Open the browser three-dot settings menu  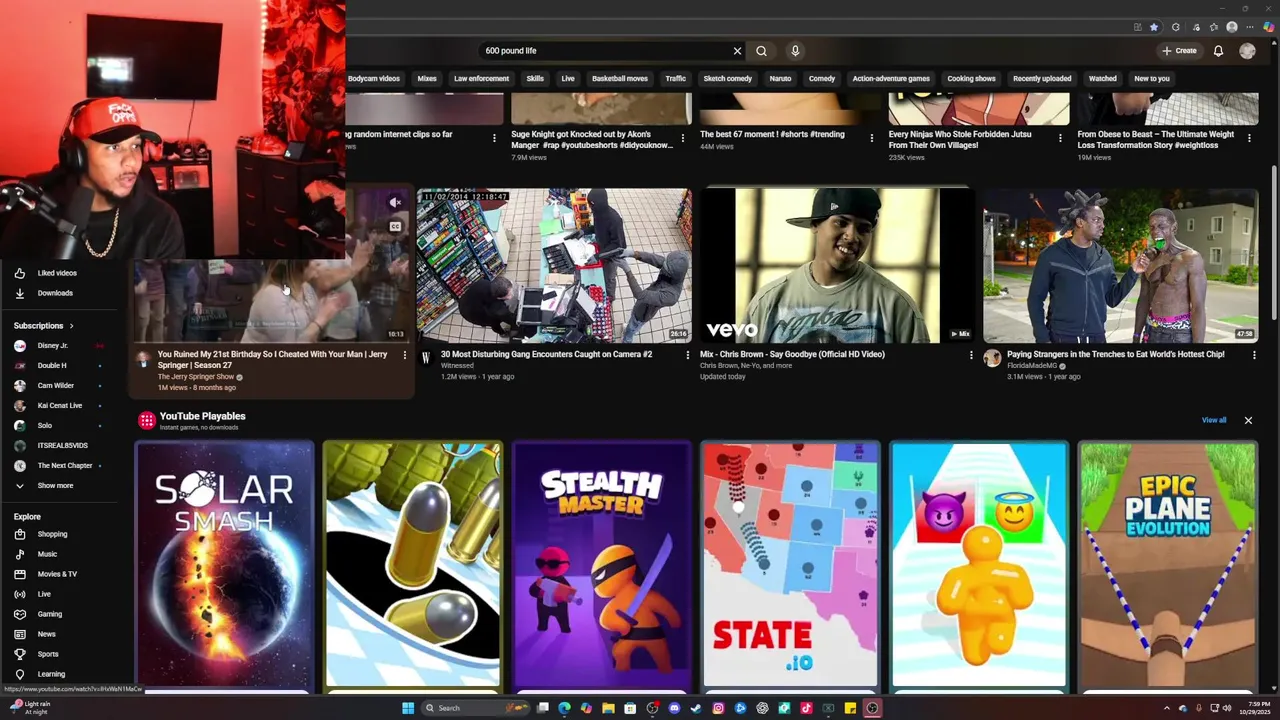1250,27
